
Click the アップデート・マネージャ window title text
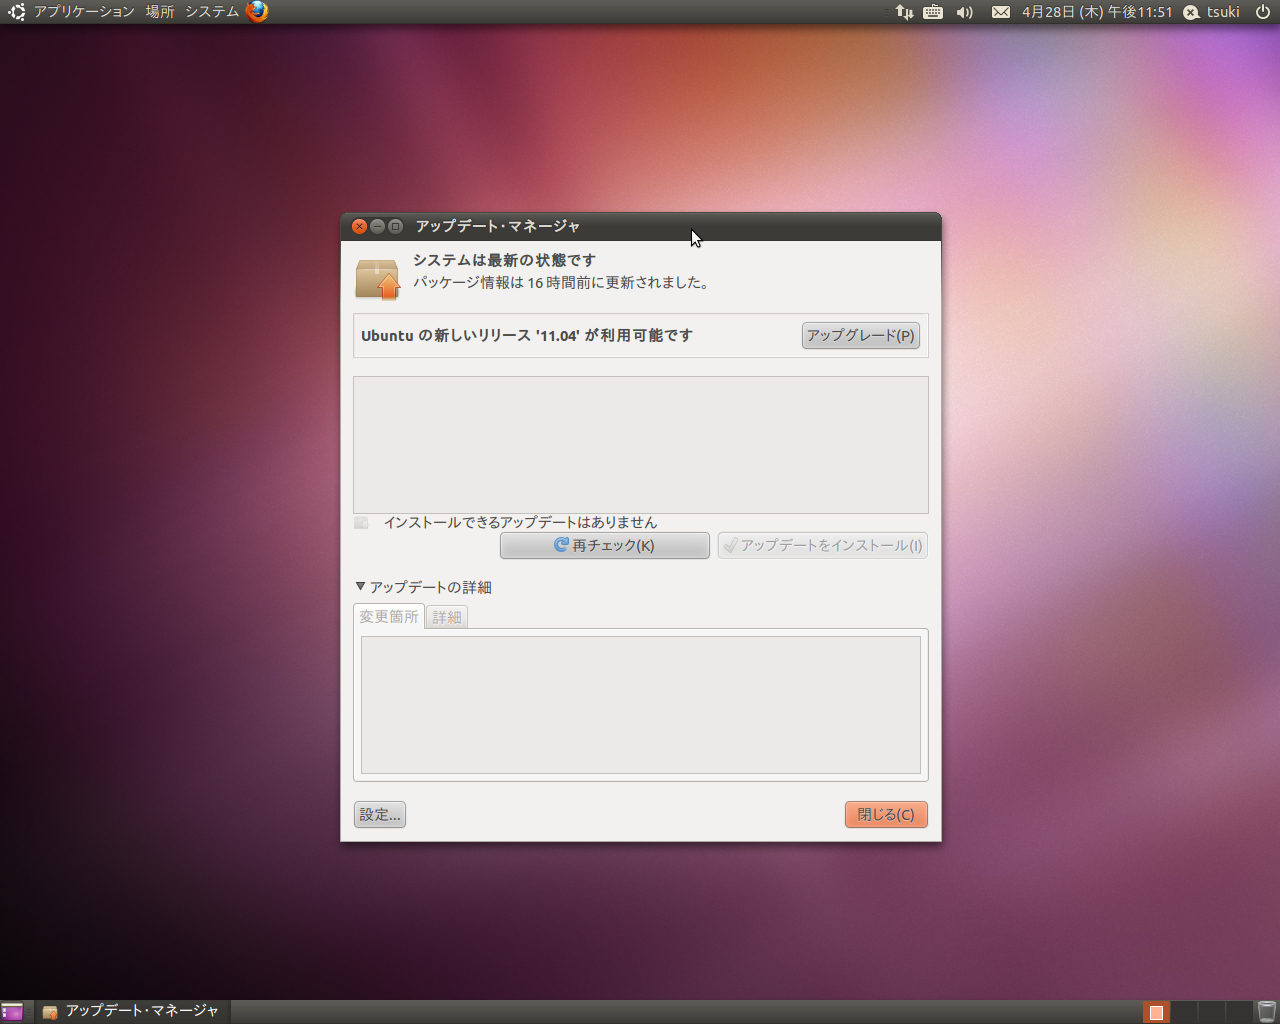click(x=498, y=226)
